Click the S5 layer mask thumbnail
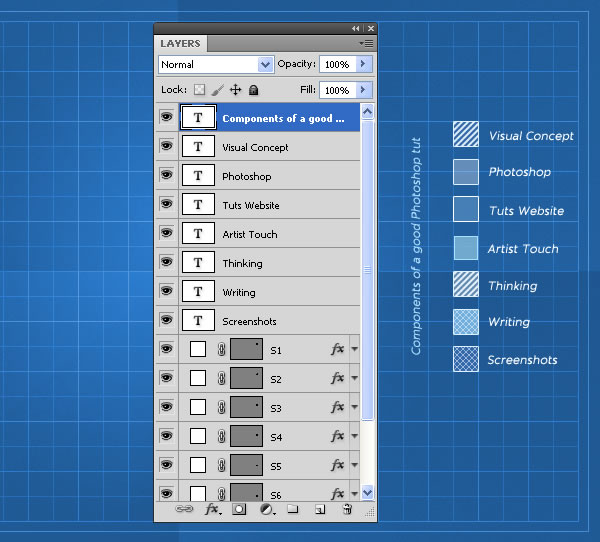This screenshot has height=542, width=600. click(x=246, y=465)
